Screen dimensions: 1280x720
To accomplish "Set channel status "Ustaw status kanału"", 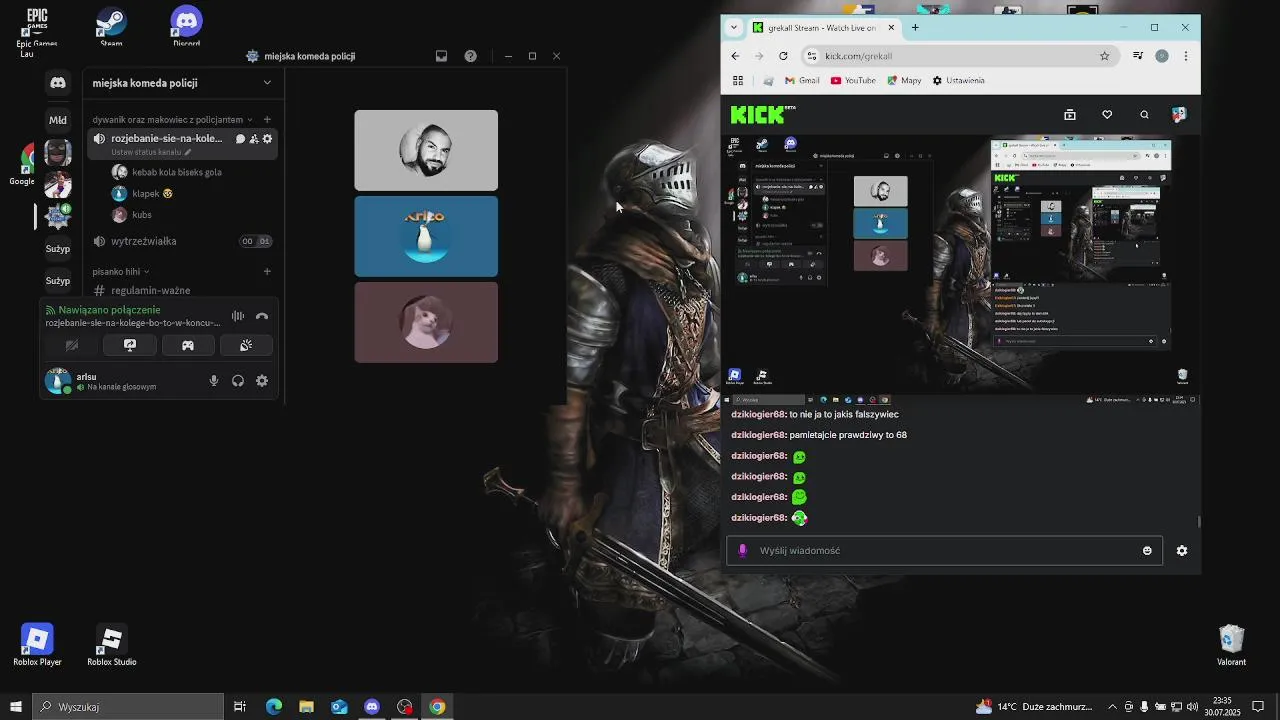I will click(151, 153).
